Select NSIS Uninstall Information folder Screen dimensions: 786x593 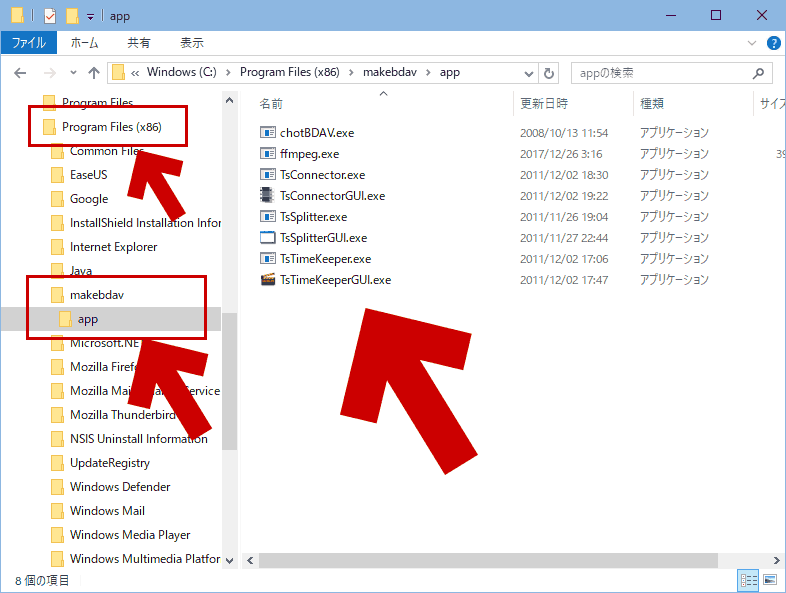click(139, 439)
